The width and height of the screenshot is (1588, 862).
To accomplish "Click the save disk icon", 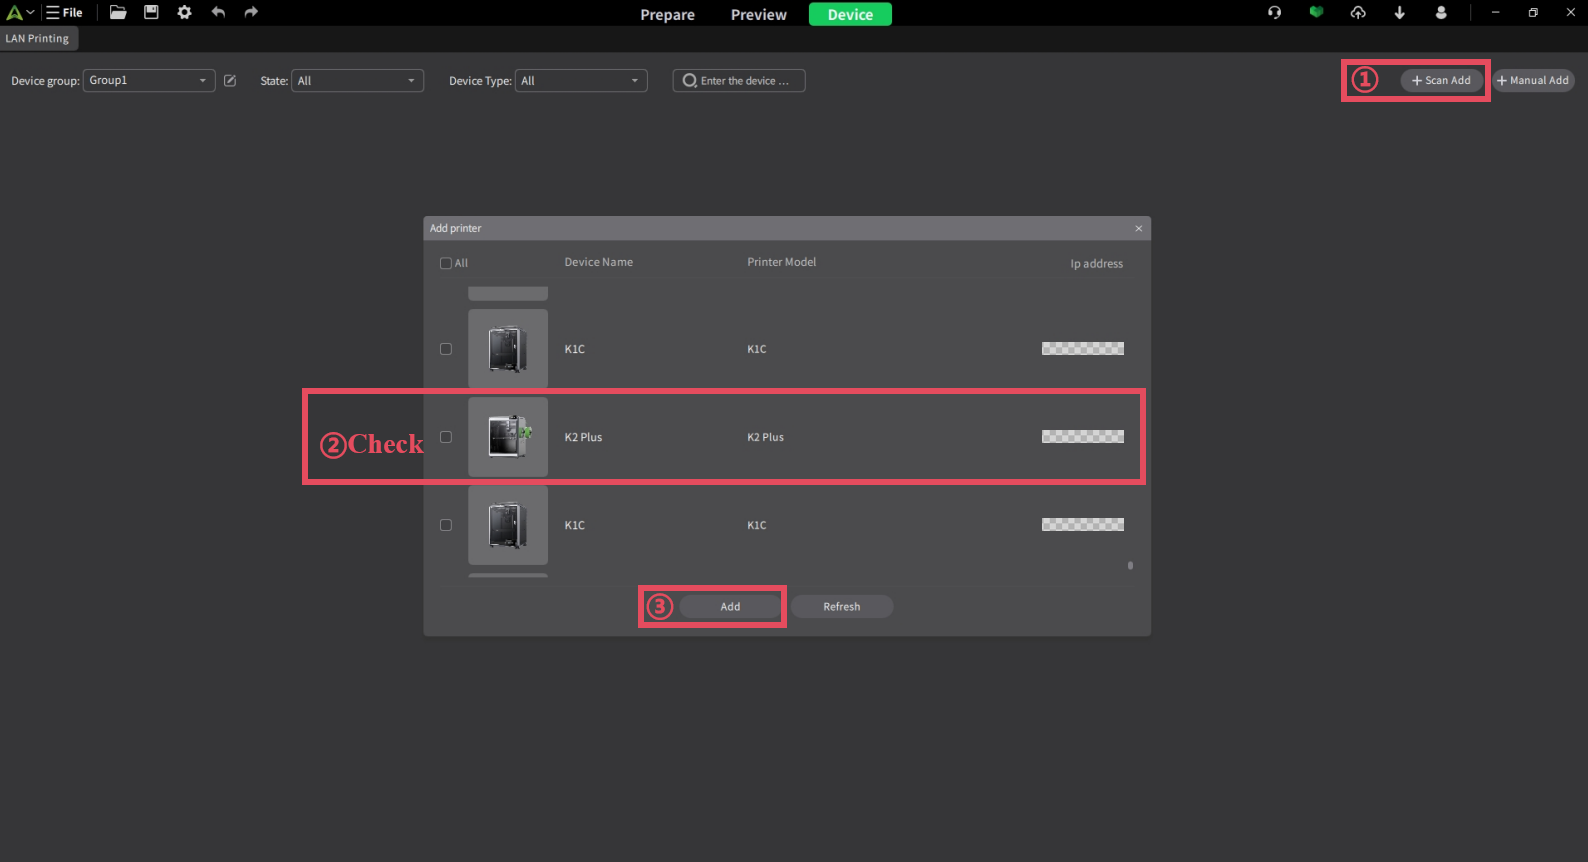I will coord(151,13).
